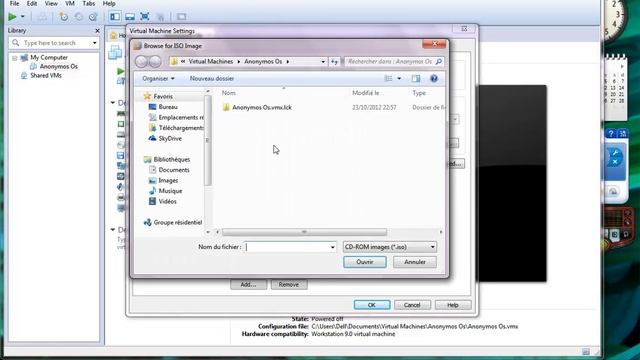Change the file view mode icon

tap(388, 78)
